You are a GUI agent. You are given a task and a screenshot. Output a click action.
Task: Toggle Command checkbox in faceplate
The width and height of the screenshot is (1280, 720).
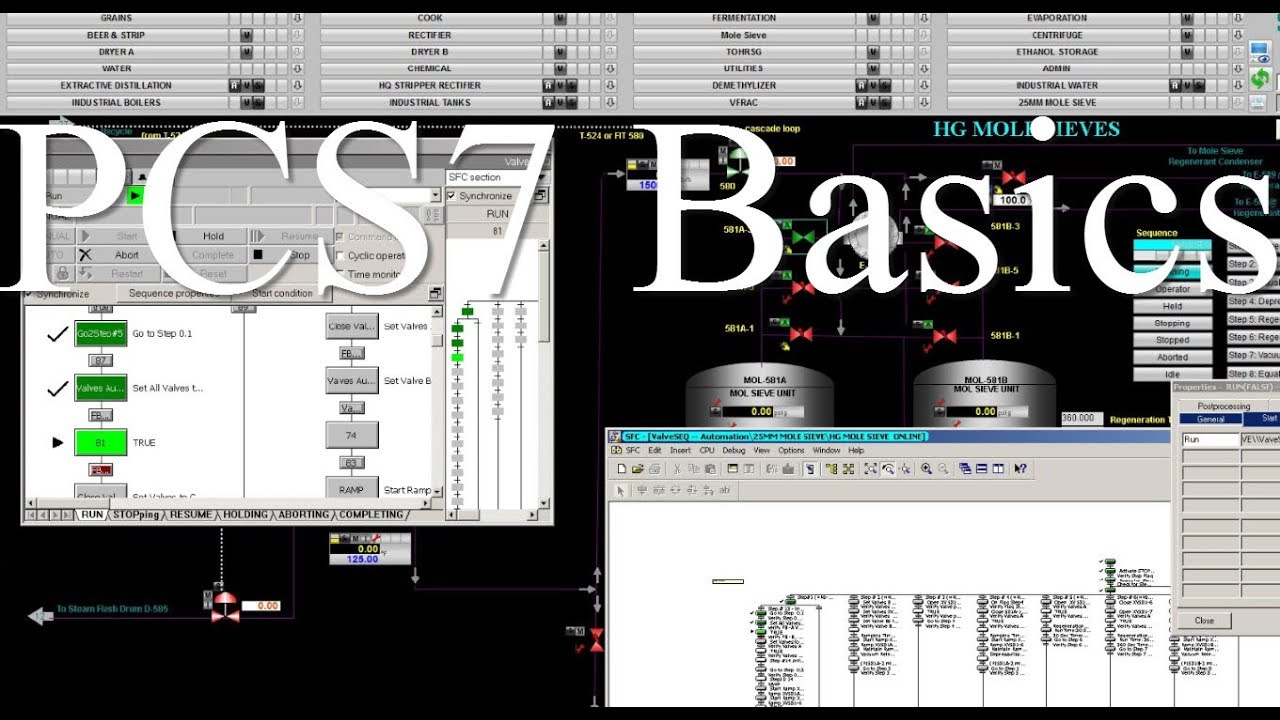point(340,237)
